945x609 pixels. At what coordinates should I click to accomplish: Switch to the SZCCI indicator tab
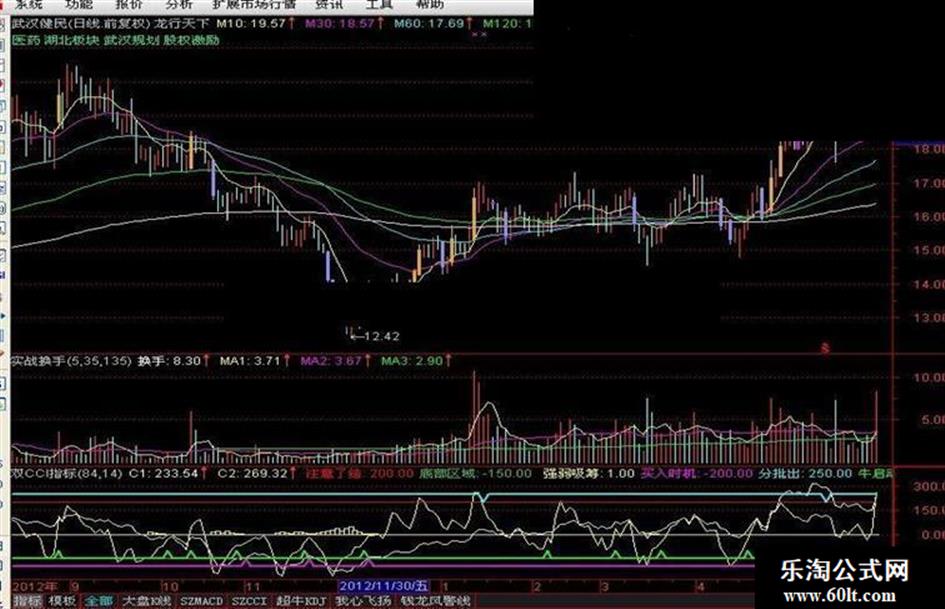pyautogui.click(x=249, y=601)
